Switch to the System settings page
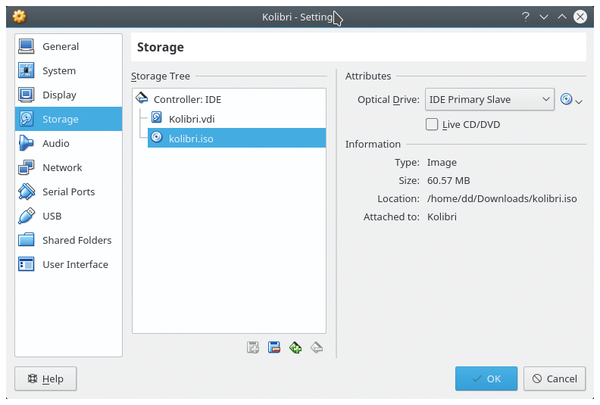Viewport: 600px width, 405px height. [x=59, y=71]
